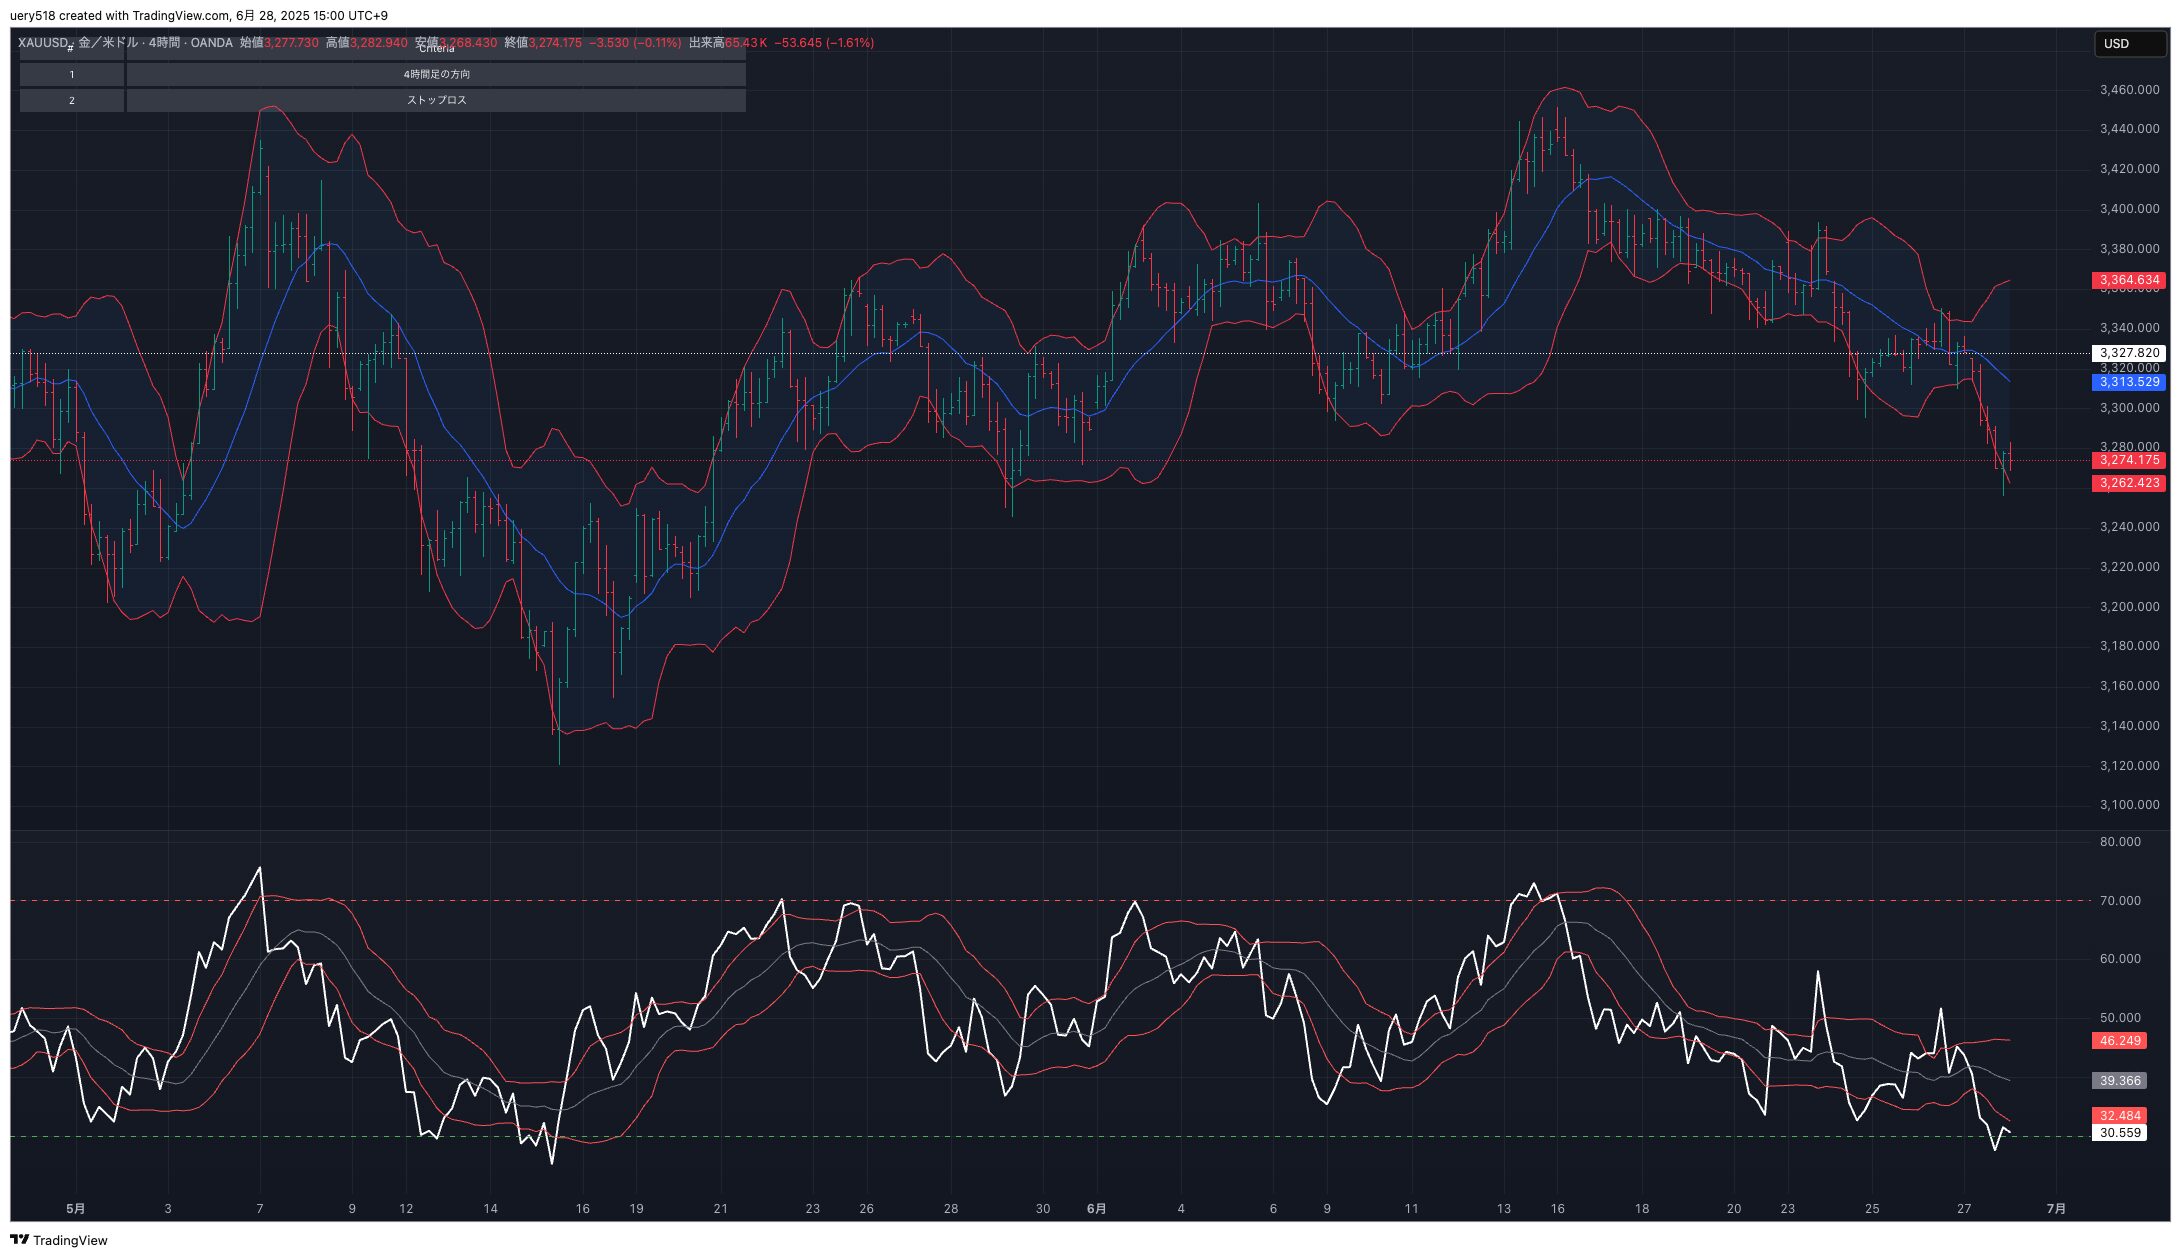Click the red 32.484 indicator label

pyautogui.click(x=2119, y=1116)
